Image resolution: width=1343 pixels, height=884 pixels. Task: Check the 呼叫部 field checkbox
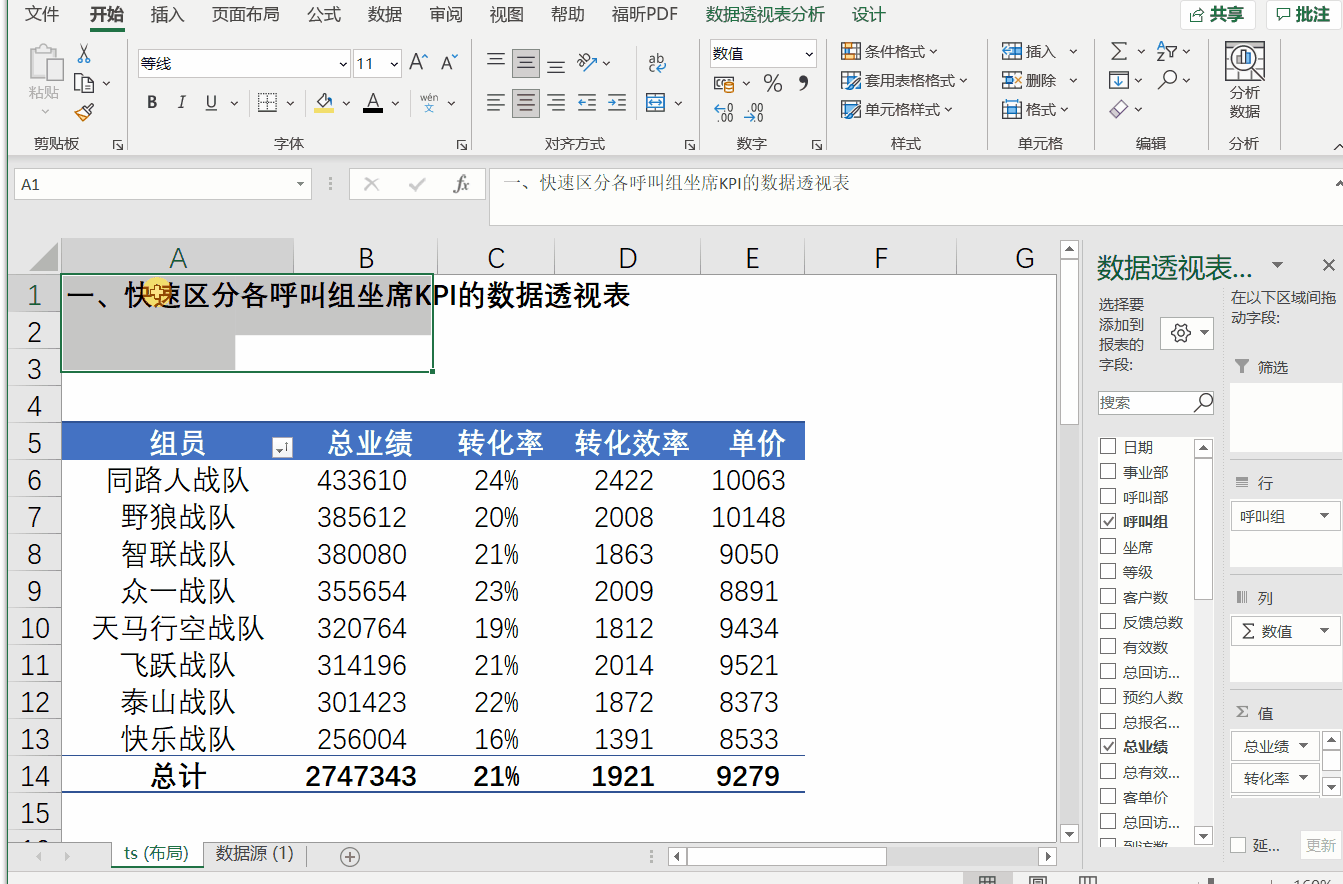pos(1108,497)
